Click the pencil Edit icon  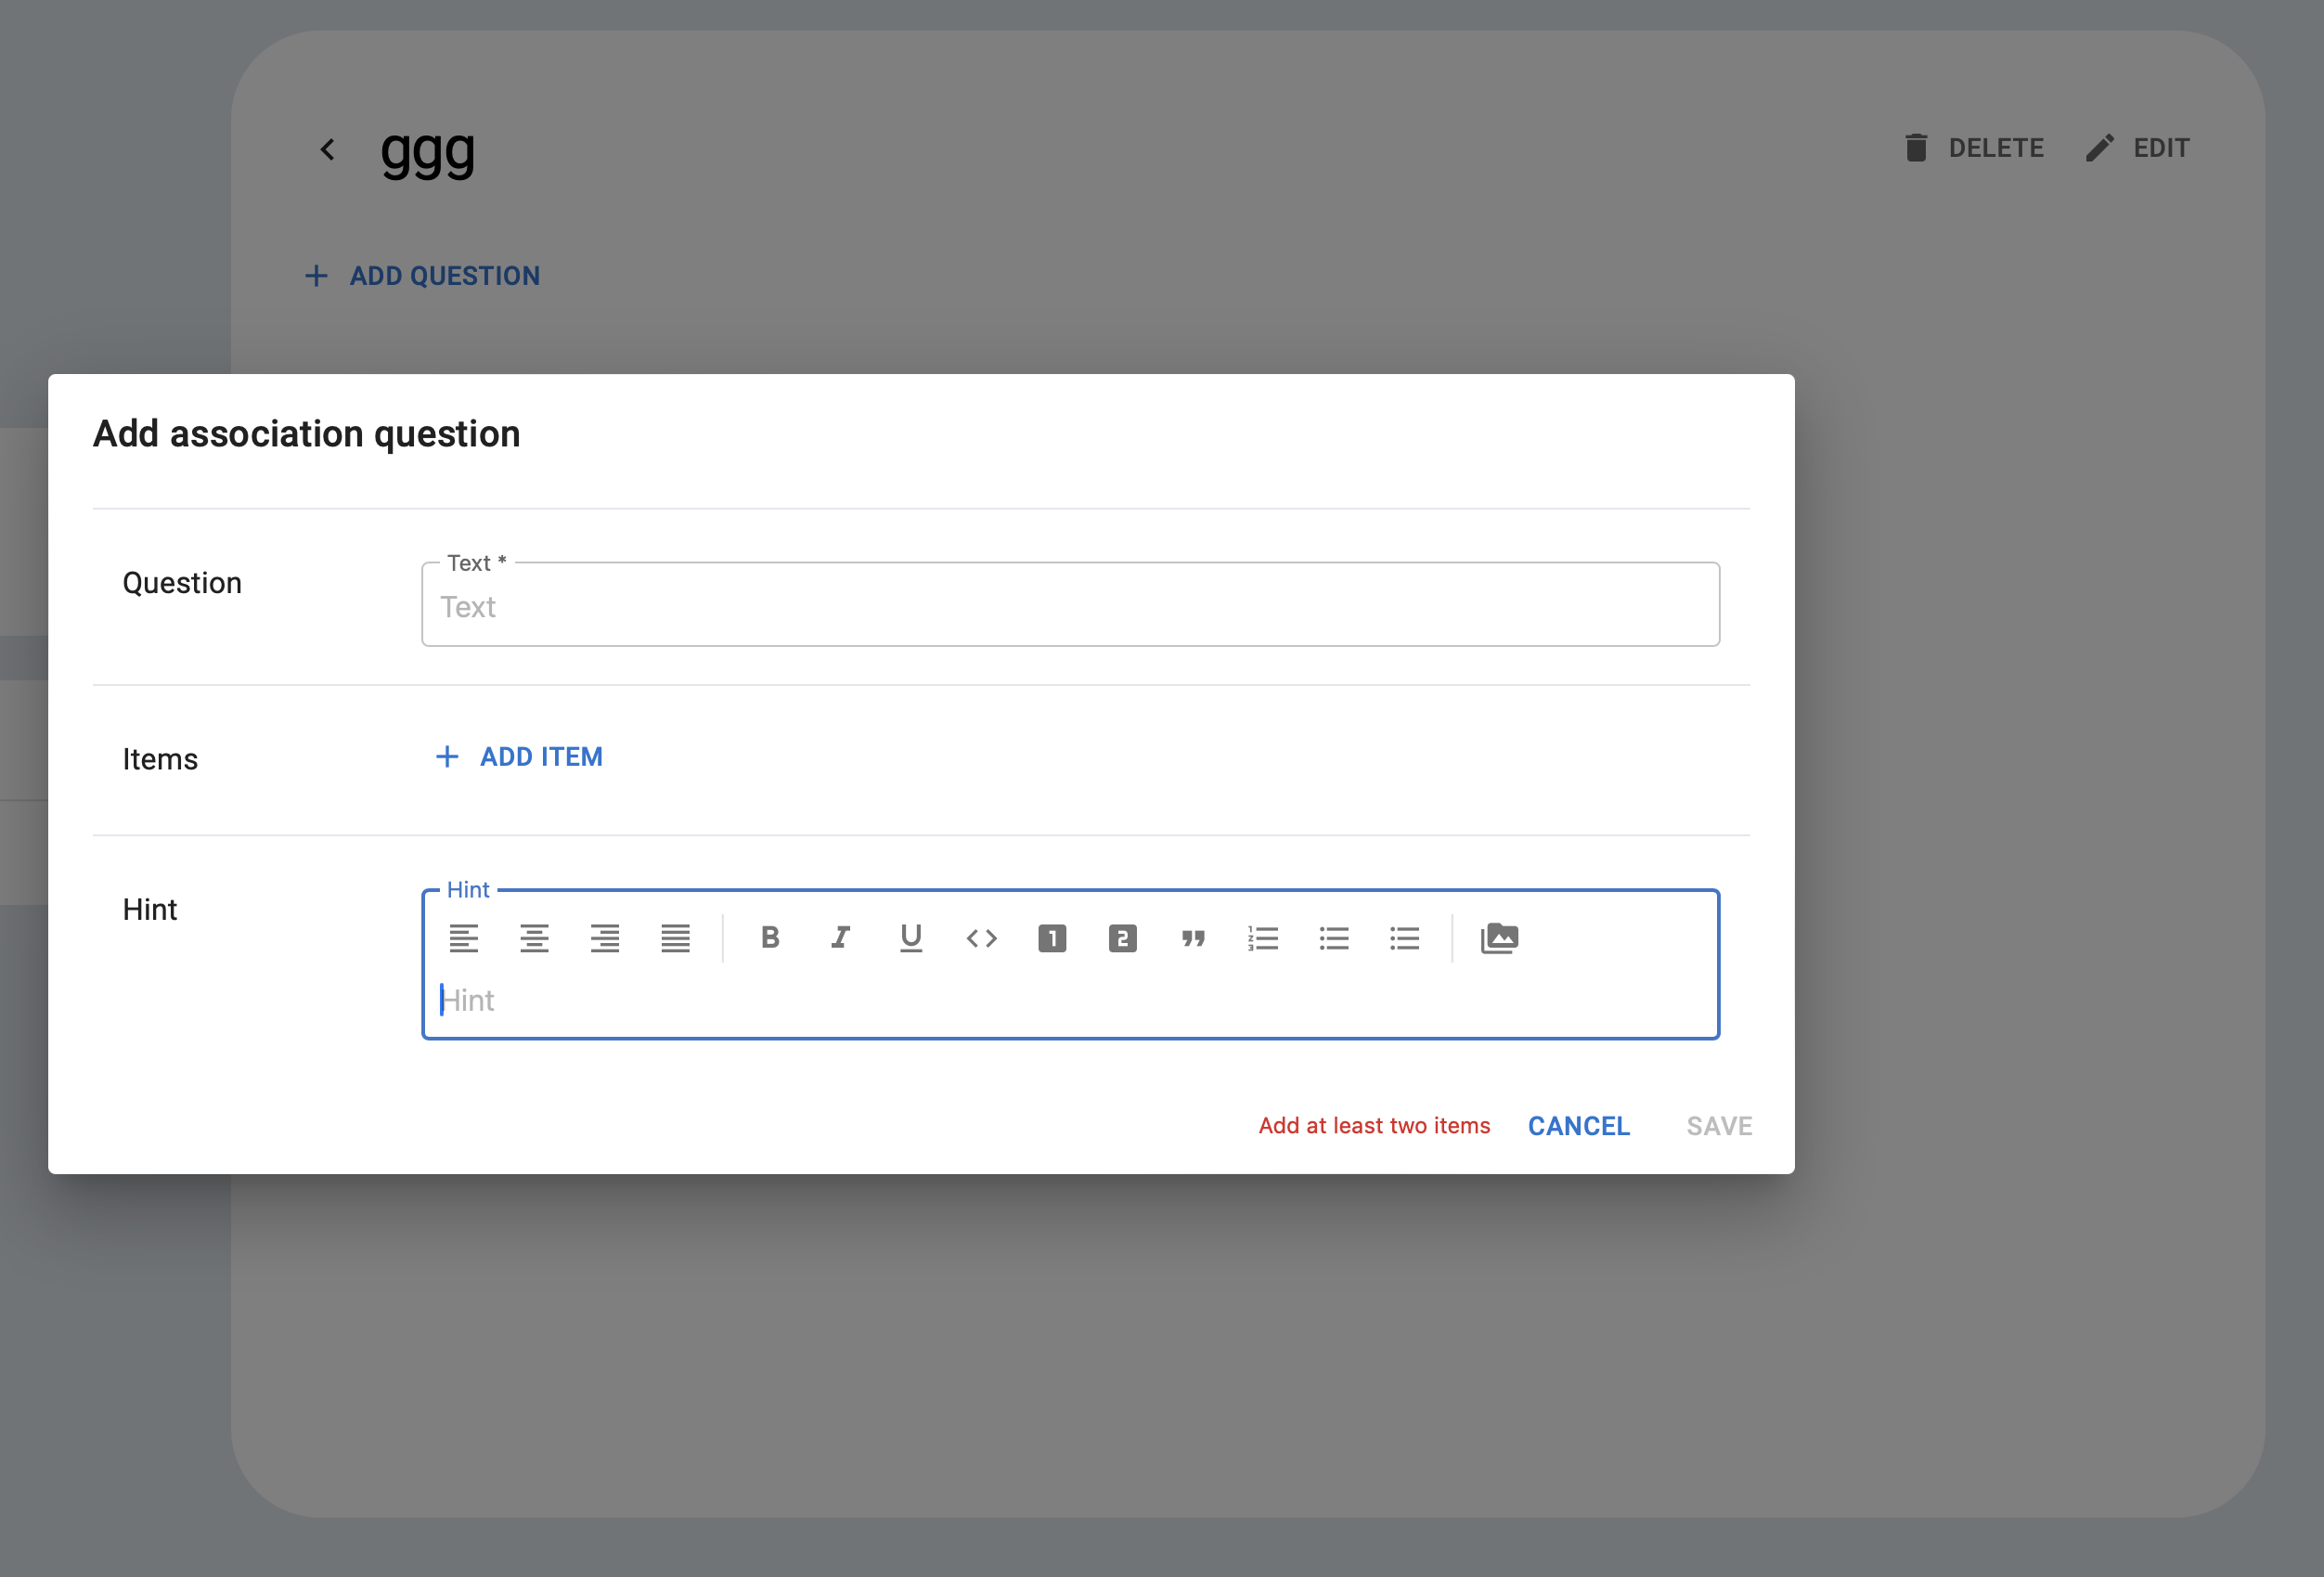(2100, 148)
